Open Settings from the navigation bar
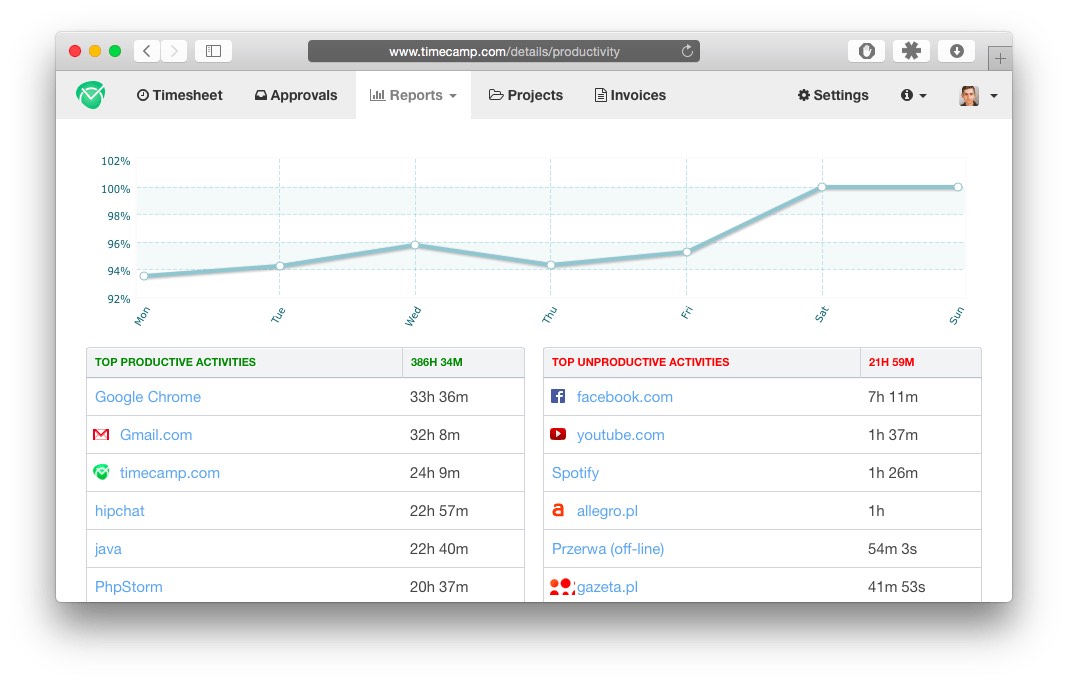The height and width of the screenshot is (682, 1068). tap(833, 95)
